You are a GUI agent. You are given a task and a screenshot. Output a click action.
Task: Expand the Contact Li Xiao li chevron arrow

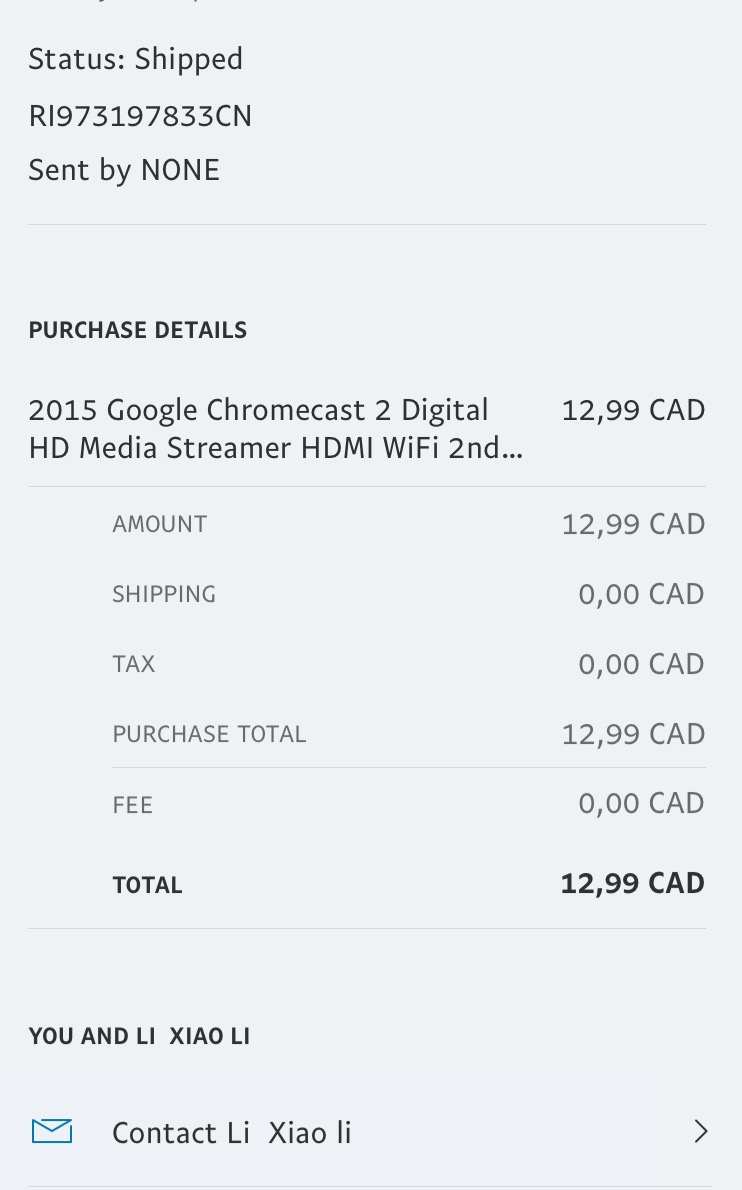pos(701,1131)
